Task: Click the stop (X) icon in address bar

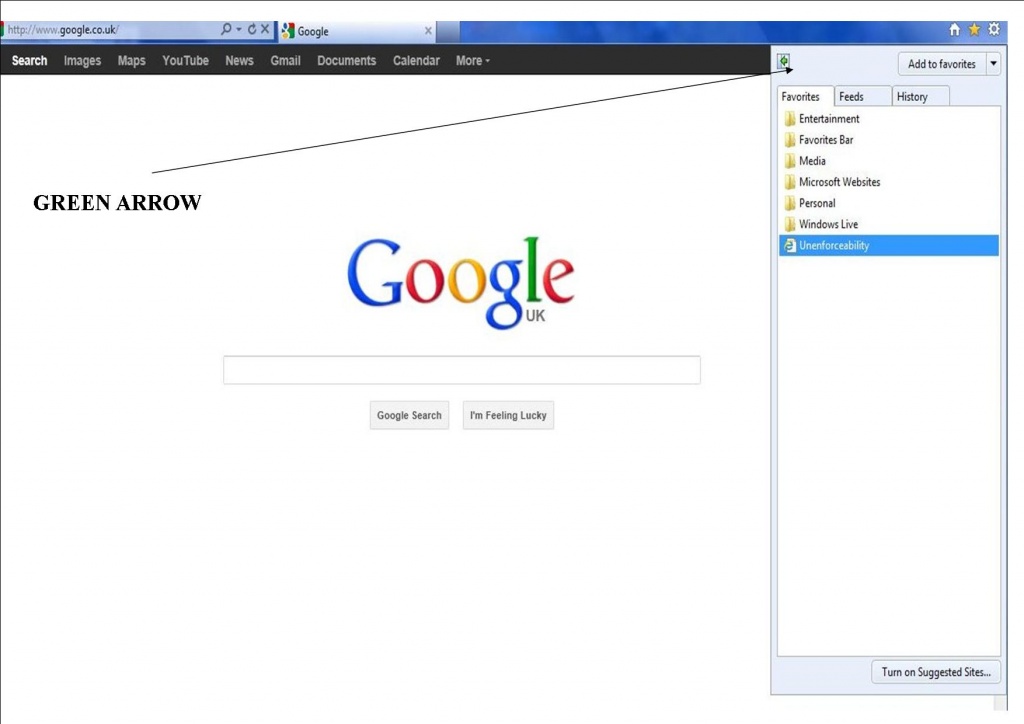Action: [x=265, y=30]
